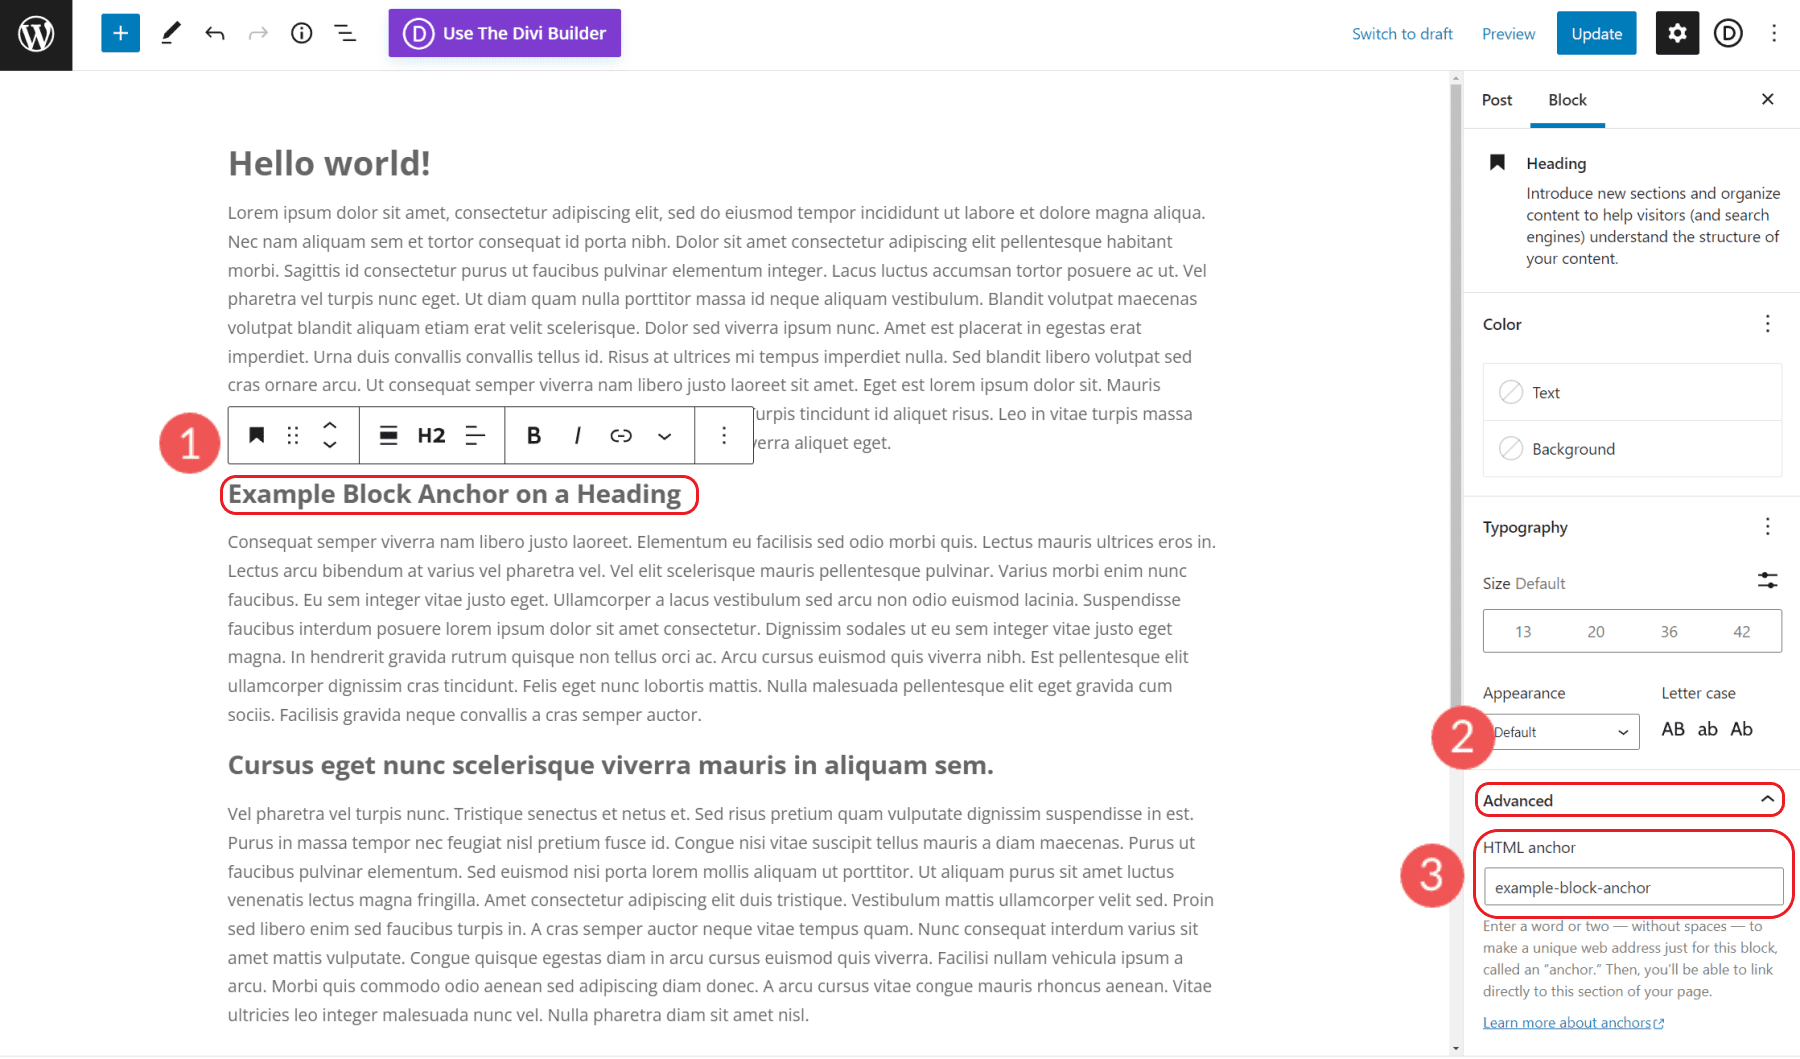The width and height of the screenshot is (1800, 1059).
Task: Undo the last change
Action: [x=214, y=33]
